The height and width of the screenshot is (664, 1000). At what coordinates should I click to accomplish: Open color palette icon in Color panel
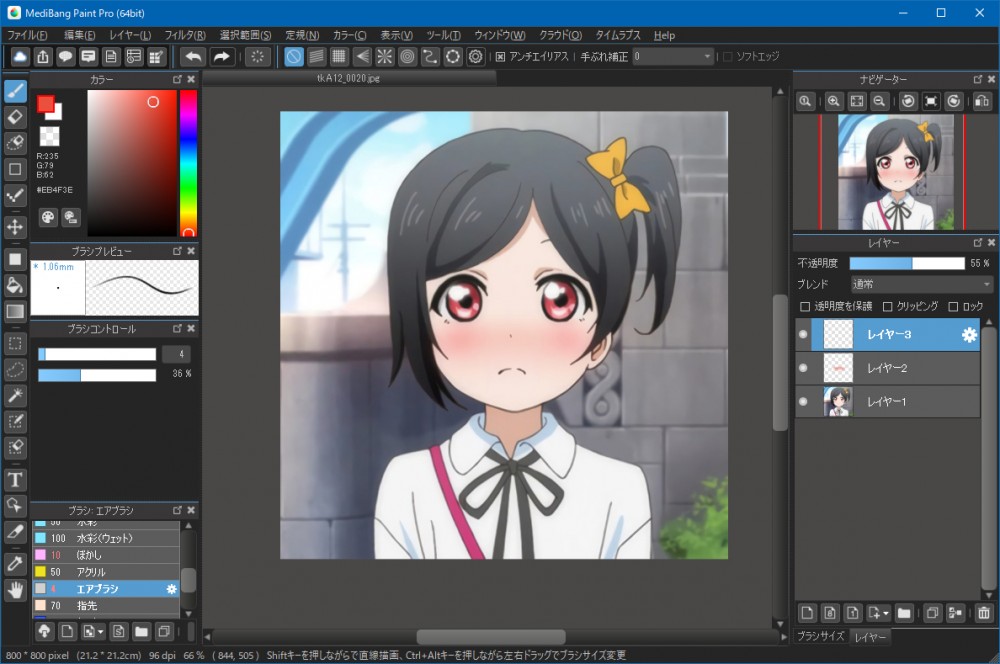tap(48, 218)
